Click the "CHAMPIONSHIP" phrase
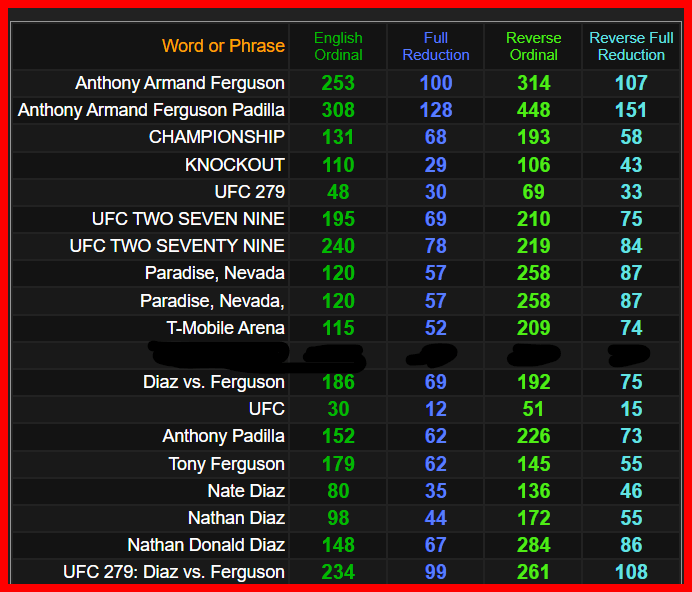 216,137
